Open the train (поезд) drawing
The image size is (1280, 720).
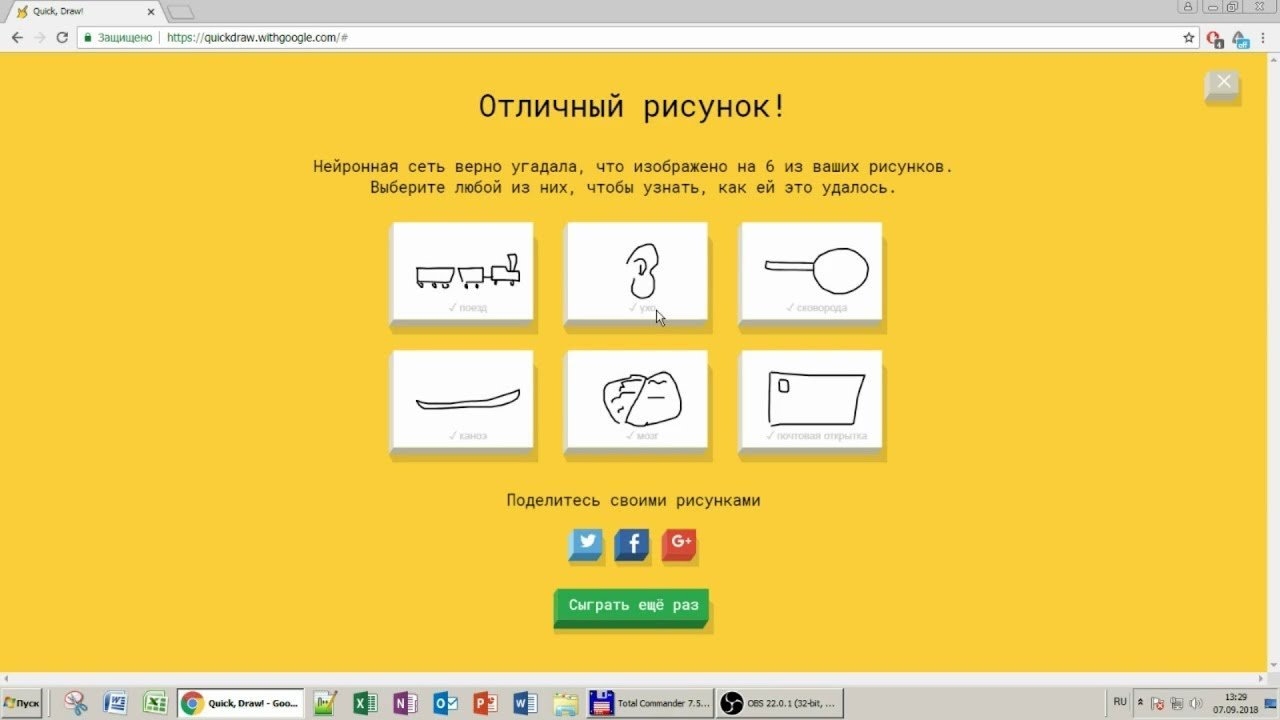coord(462,272)
